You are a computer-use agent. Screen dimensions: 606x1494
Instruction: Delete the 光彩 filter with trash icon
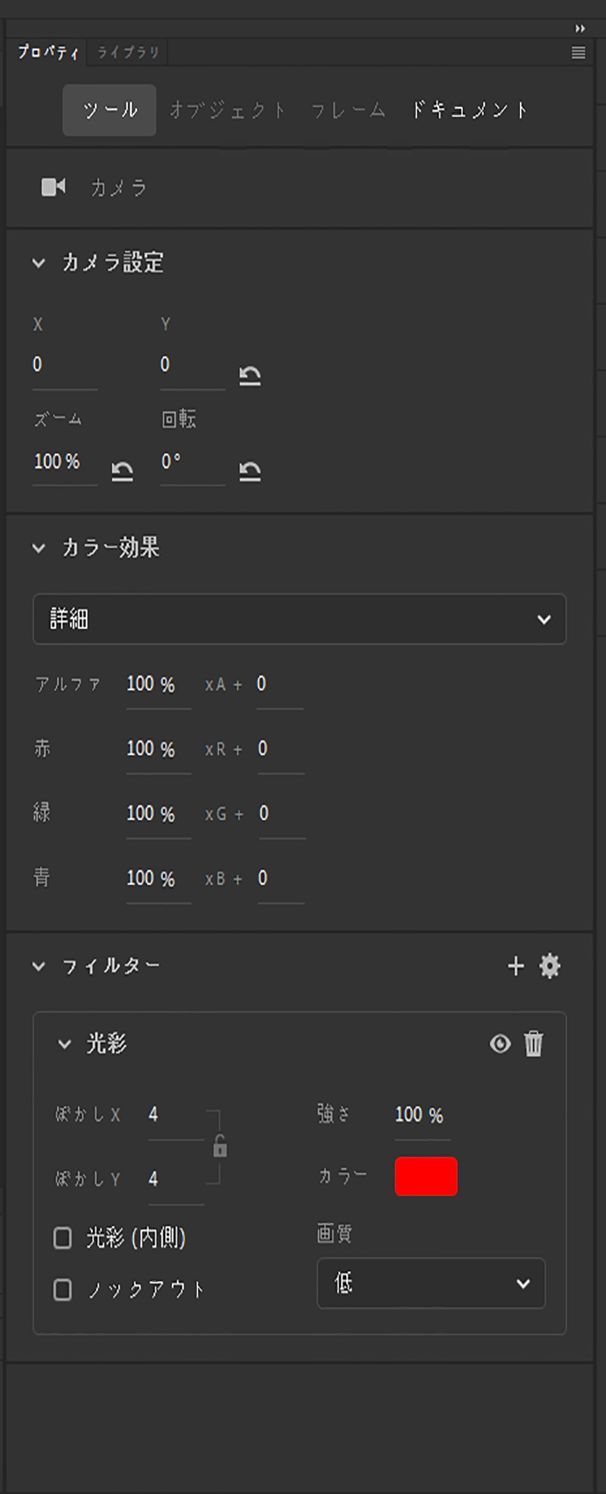pyautogui.click(x=534, y=1043)
